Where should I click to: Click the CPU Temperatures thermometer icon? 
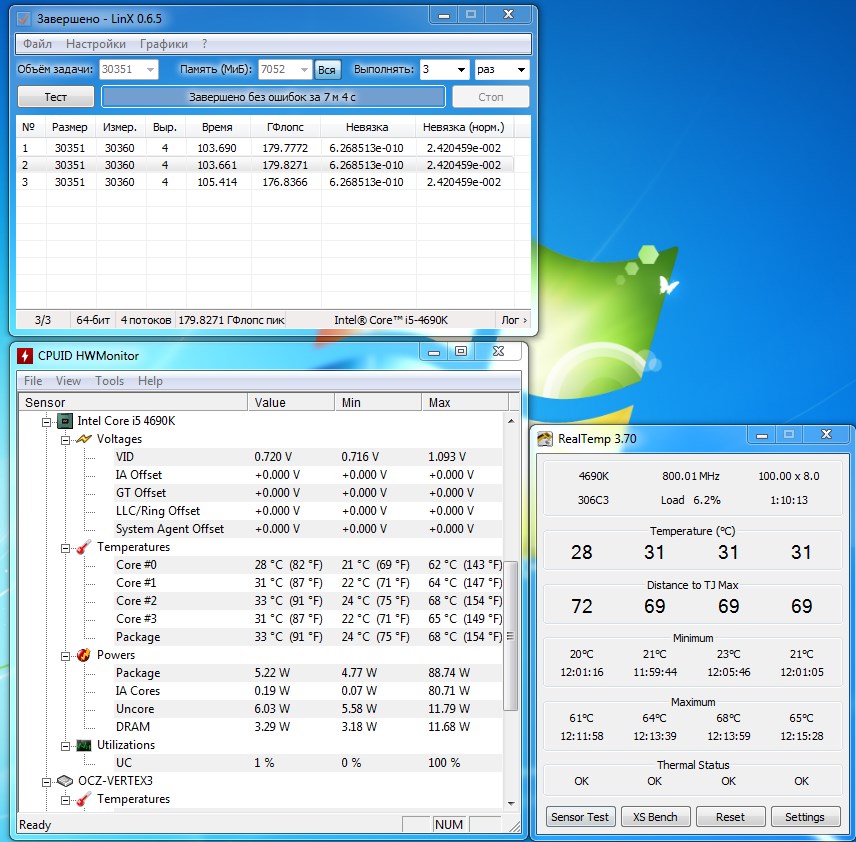pyautogui.click(x=84, y=547)
